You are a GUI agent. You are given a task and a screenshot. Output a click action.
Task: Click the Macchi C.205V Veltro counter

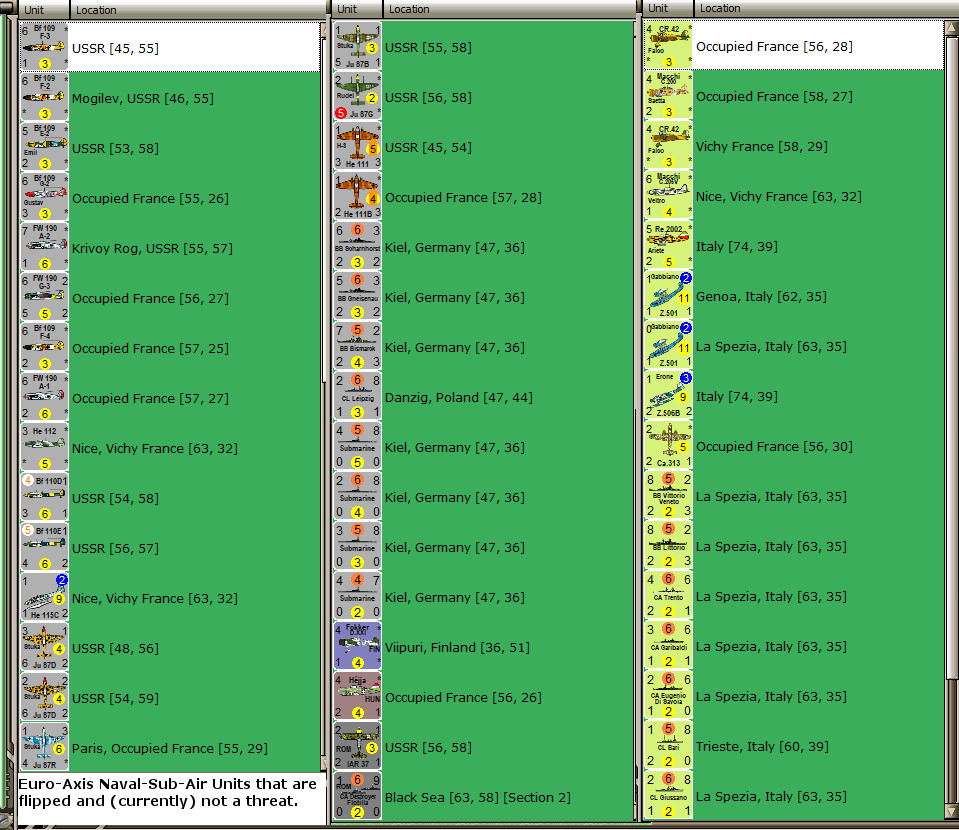668,195
